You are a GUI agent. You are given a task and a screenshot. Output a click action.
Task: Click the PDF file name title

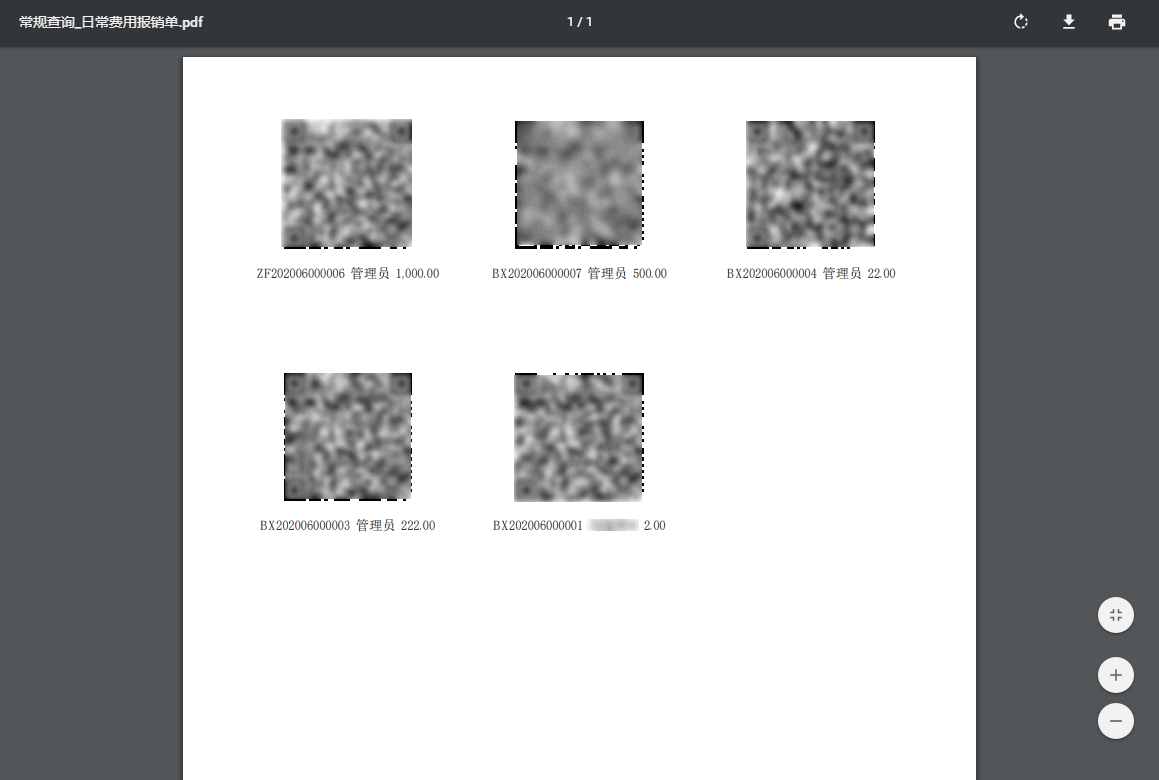111,22
